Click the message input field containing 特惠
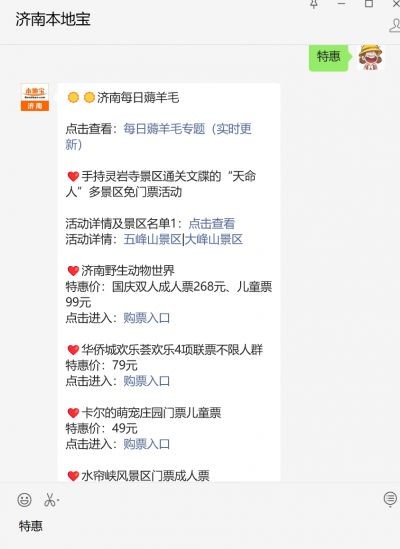The height and width of the screenshot is (549, 400). pyautogui.click(x=200, y=528)
